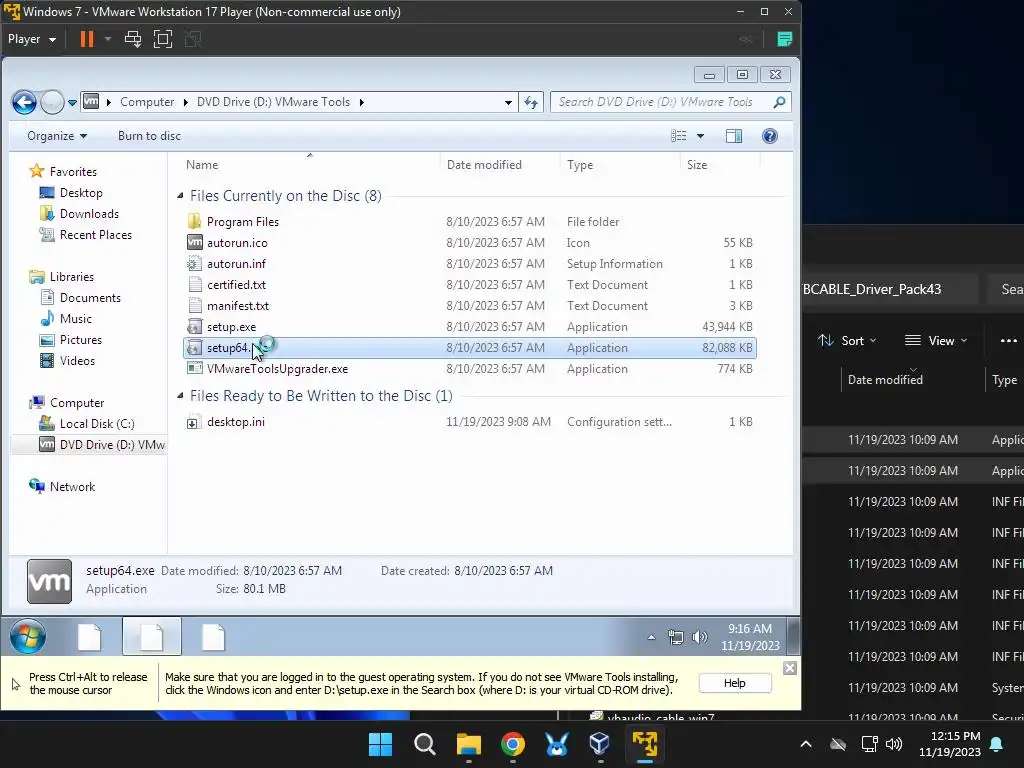The height and width of the screenshot is (768, 1024).
Task: Open Sort dropdown in background Explorer window
Action: pyautogui.click(x=847, y=341)
